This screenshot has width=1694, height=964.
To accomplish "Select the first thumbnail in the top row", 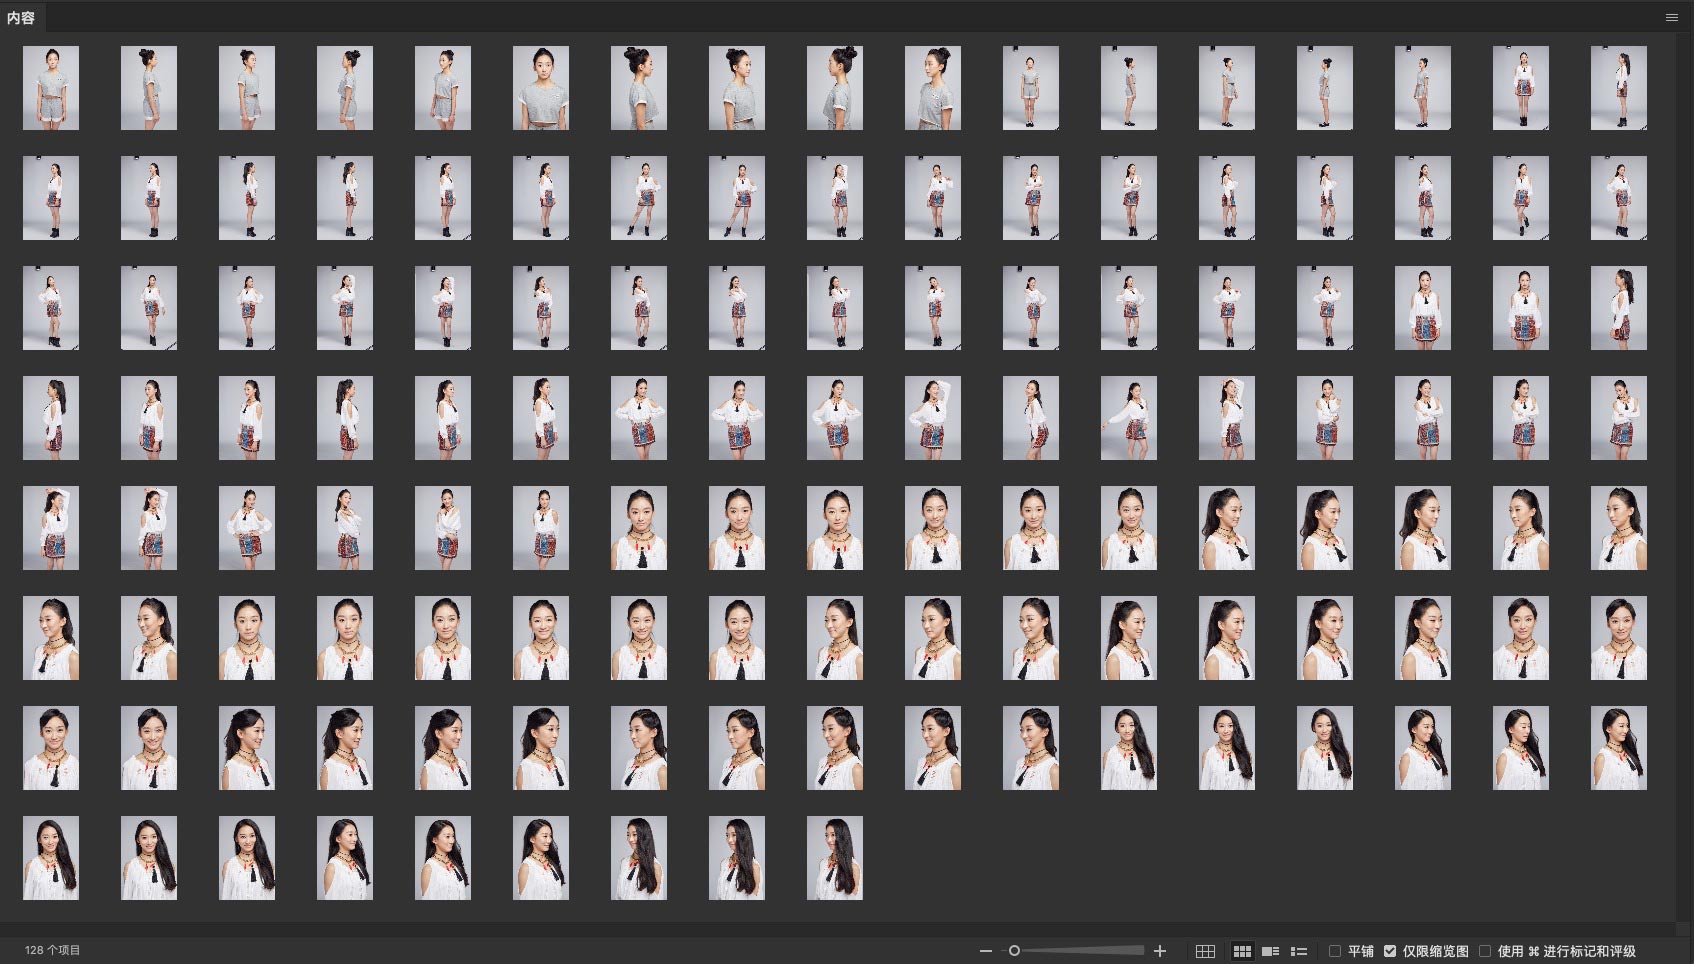I will [x=51, y=88].
